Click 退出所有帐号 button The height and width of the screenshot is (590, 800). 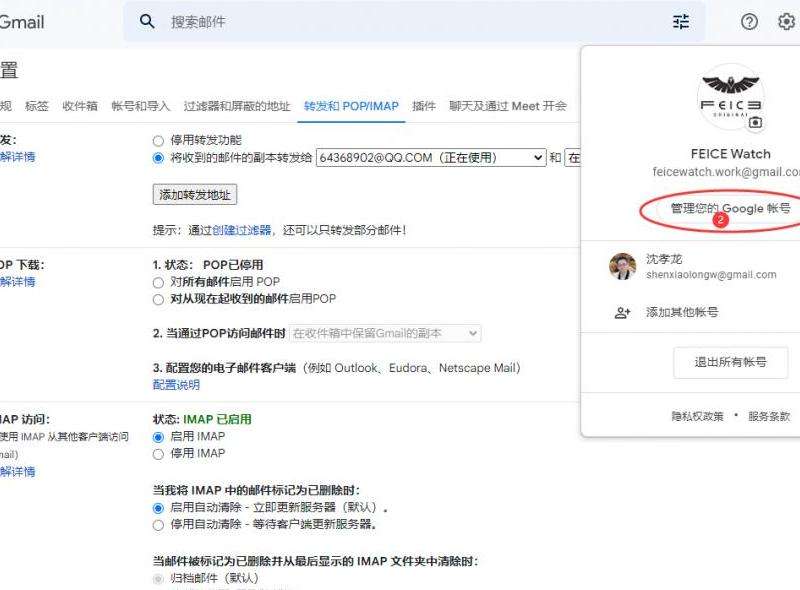pos(731,362)
